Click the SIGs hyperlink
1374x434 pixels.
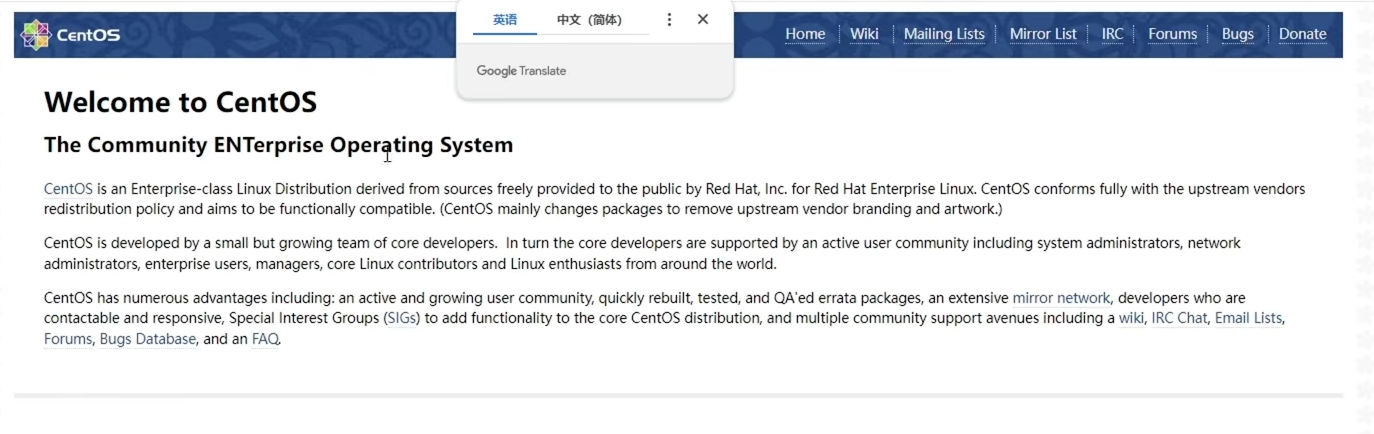[x=402, y=318]
